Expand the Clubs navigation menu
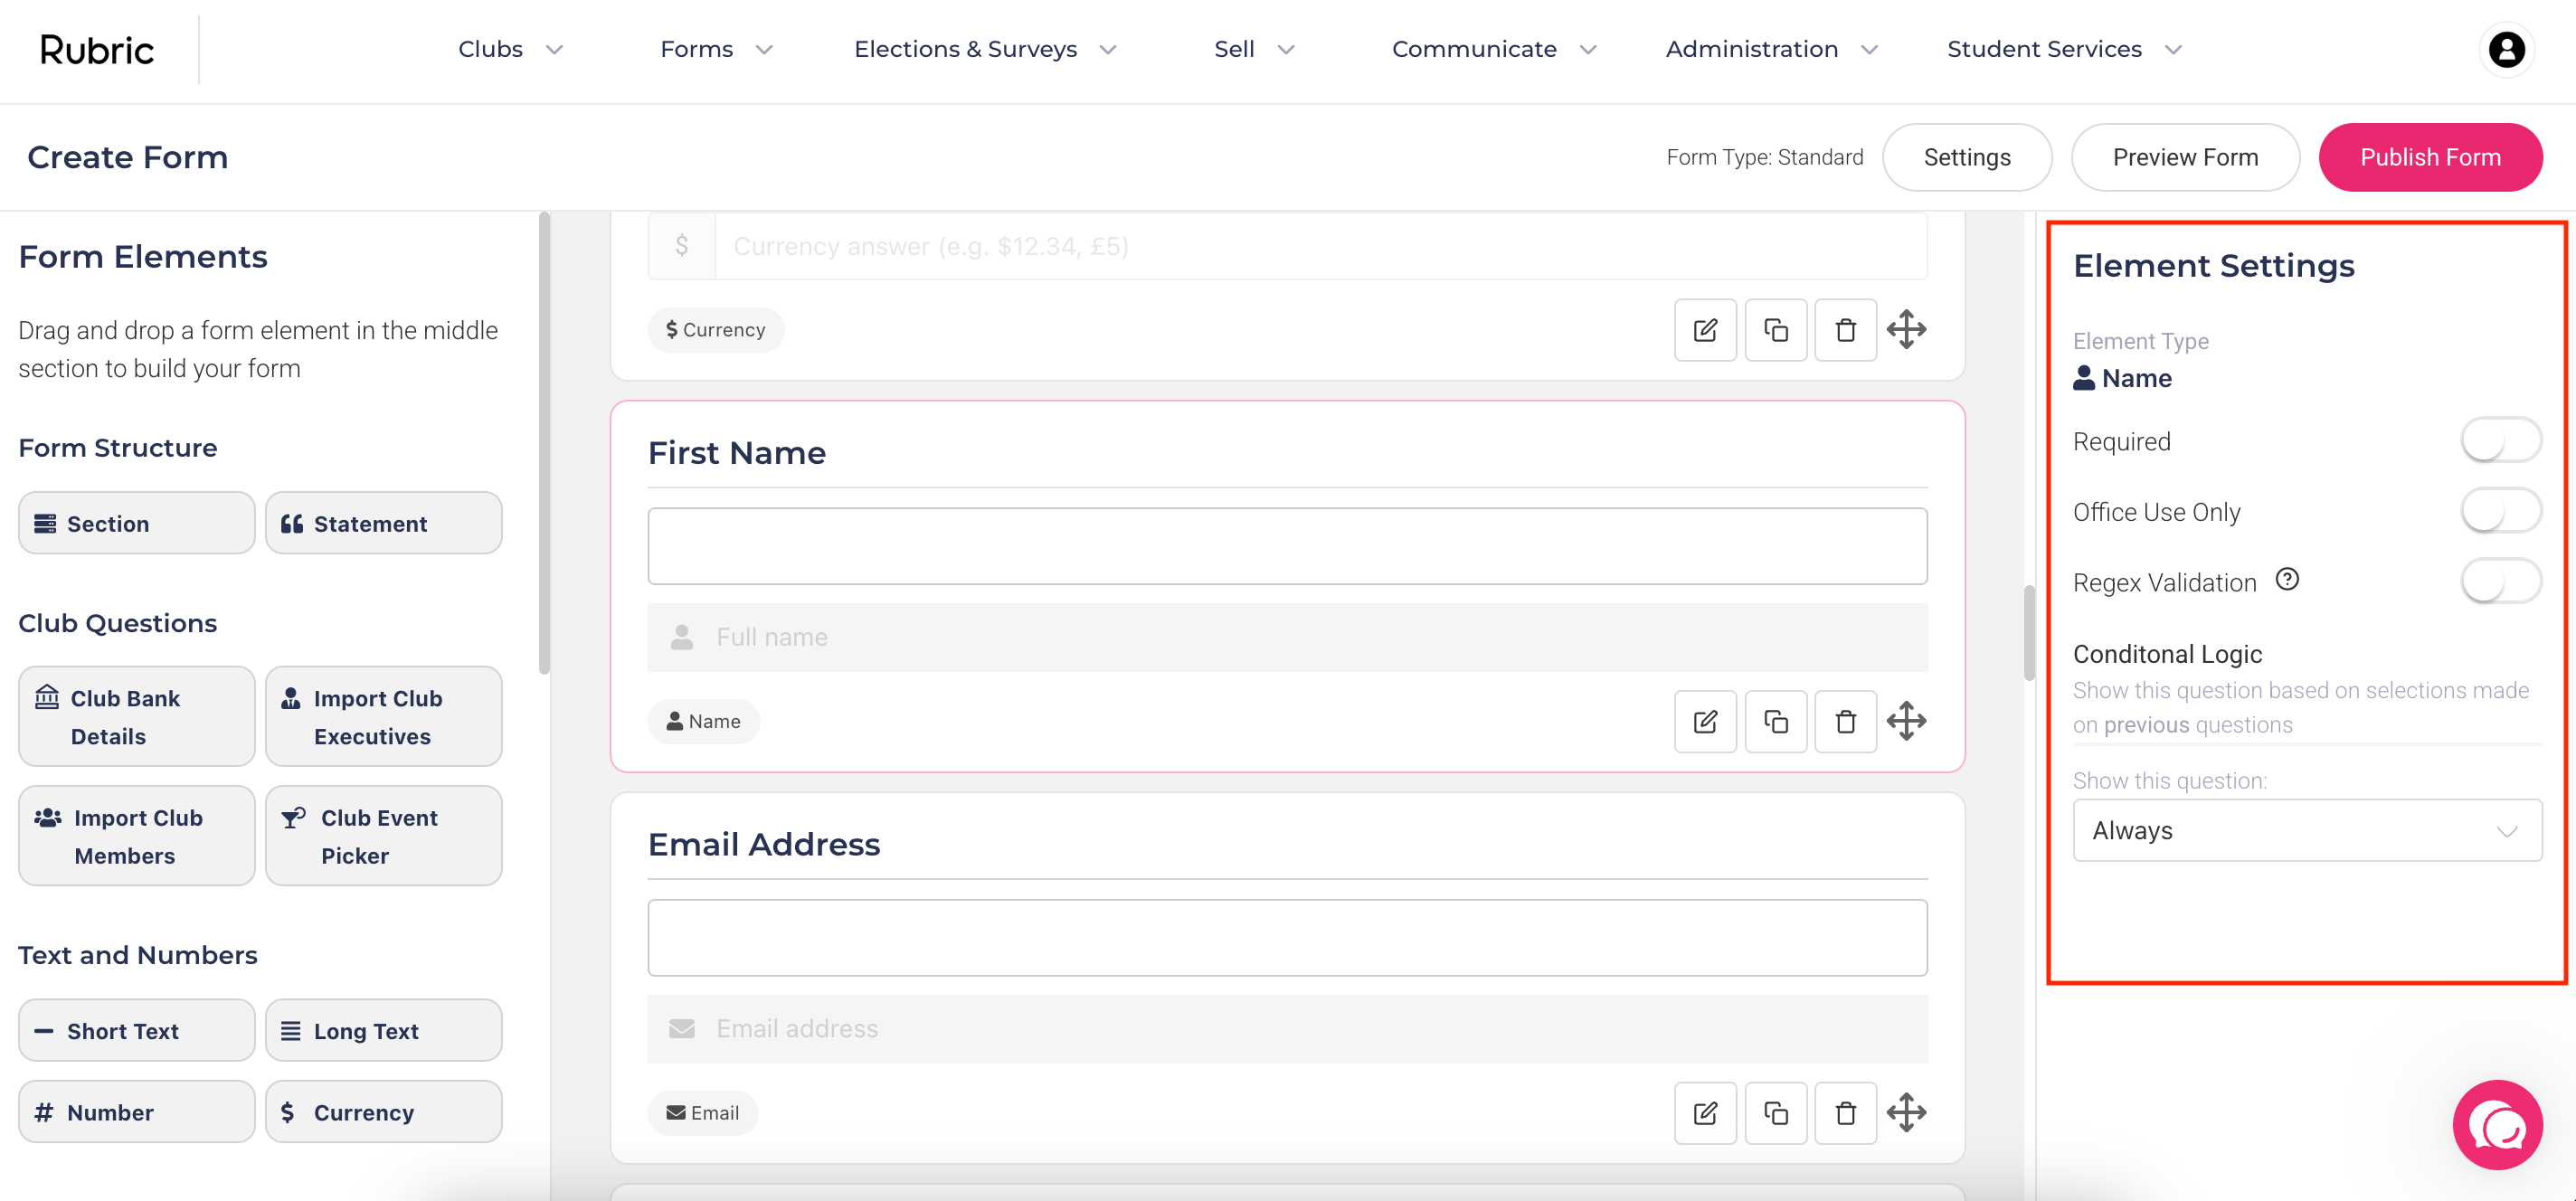The height and width of the screenshot is (1201, 2576). coord(510,49)
